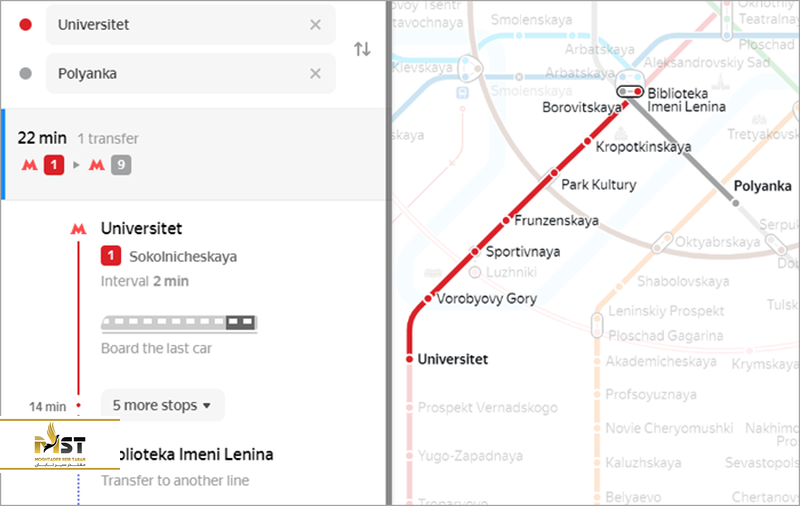The image size is (800, 506).
Task: Click the gray line 9 badge in route summary
Action: 121,164
